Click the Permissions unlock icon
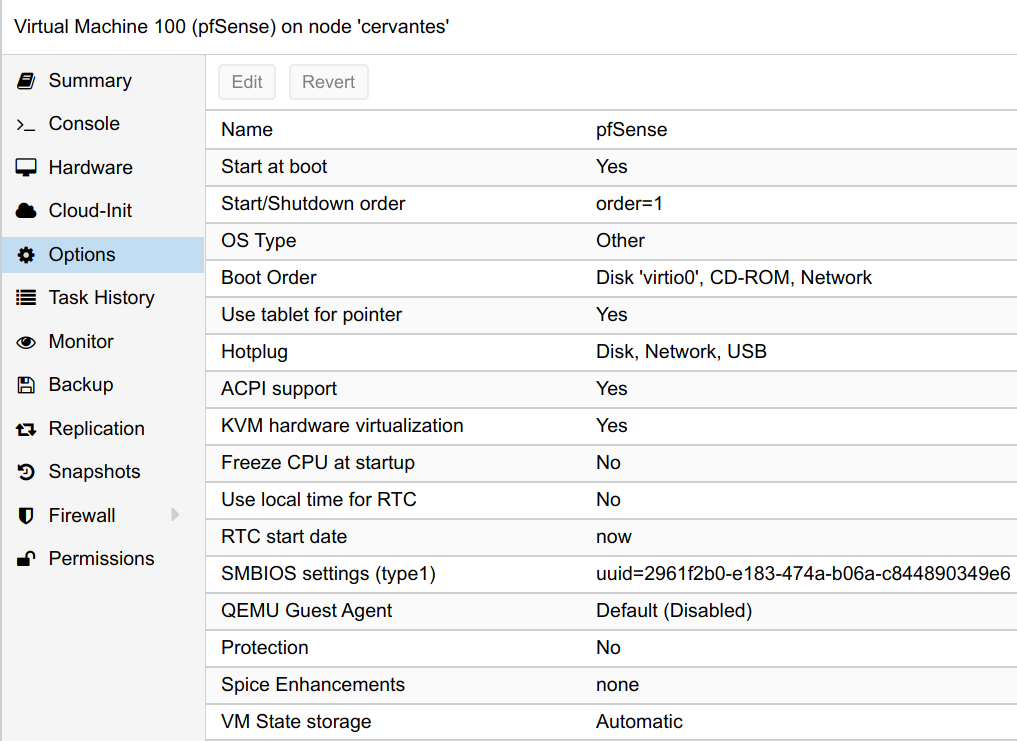Viewport: 1017px width, 741px height. tap(26, 559)
